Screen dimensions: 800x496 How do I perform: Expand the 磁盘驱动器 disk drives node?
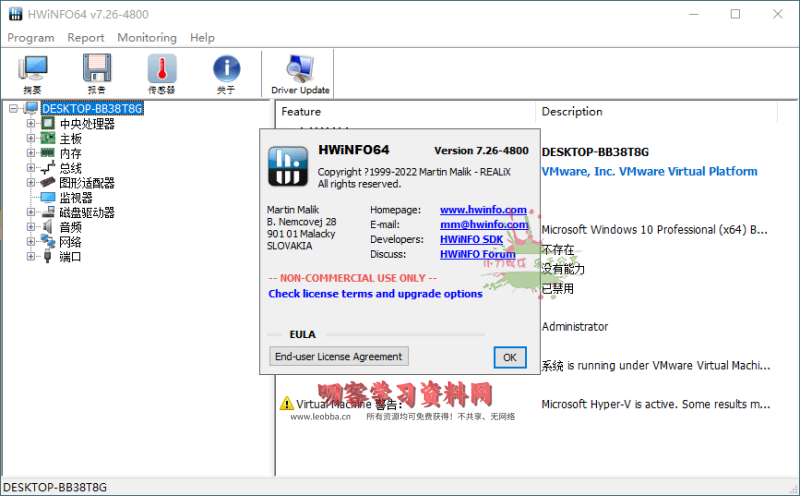(x=31, y=213)
